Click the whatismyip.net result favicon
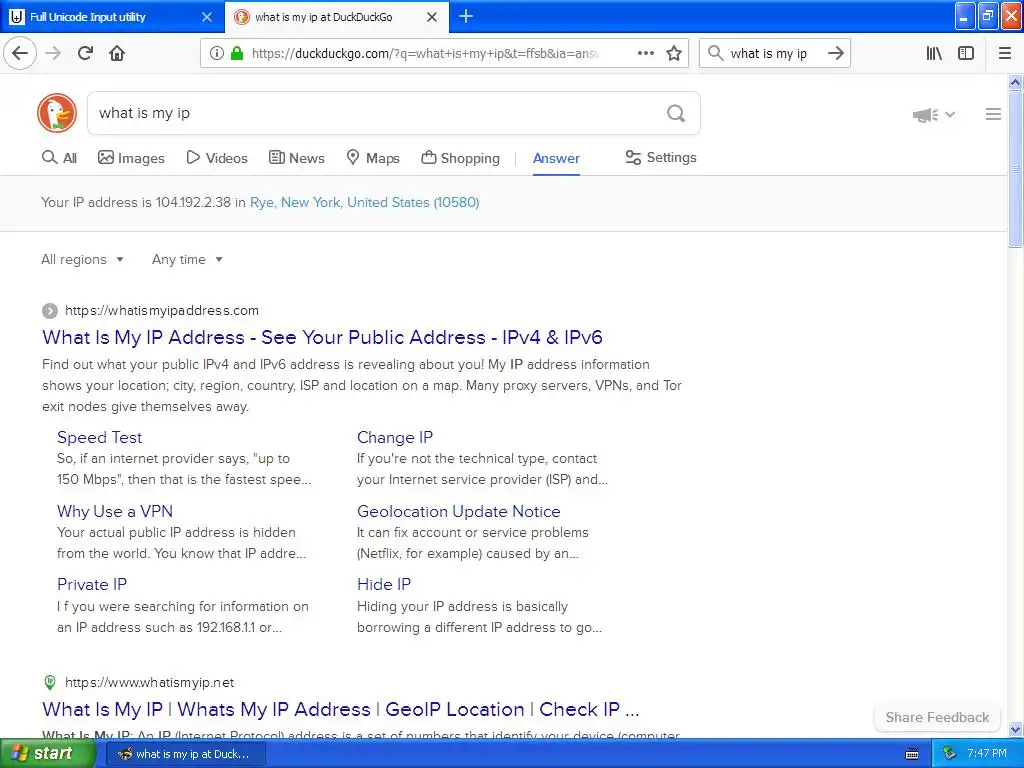1024x768 pixels. pos(50,682)
